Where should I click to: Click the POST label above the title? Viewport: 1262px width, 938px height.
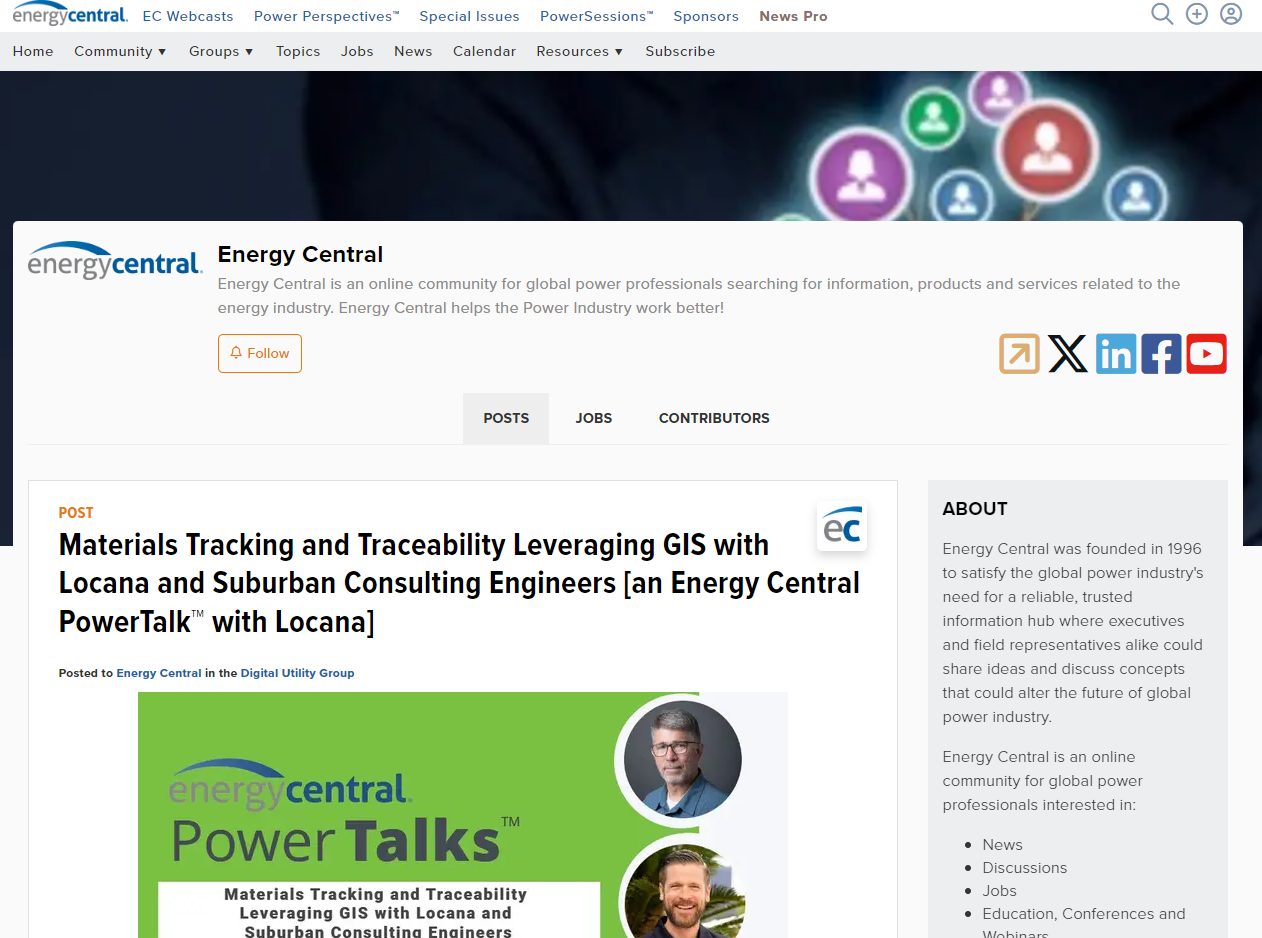coord(76,513)
